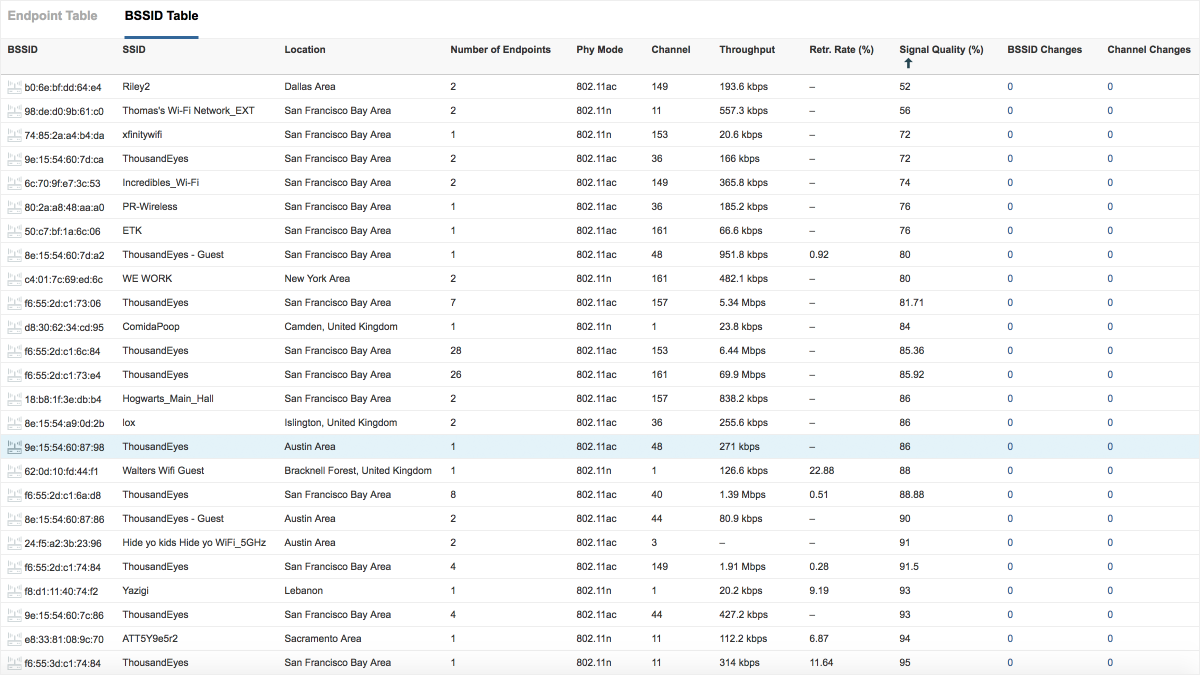The image size is (1200, 675).
Task: Sort by Retr. Rate (%) column header
Action: [x=841, y=50]
